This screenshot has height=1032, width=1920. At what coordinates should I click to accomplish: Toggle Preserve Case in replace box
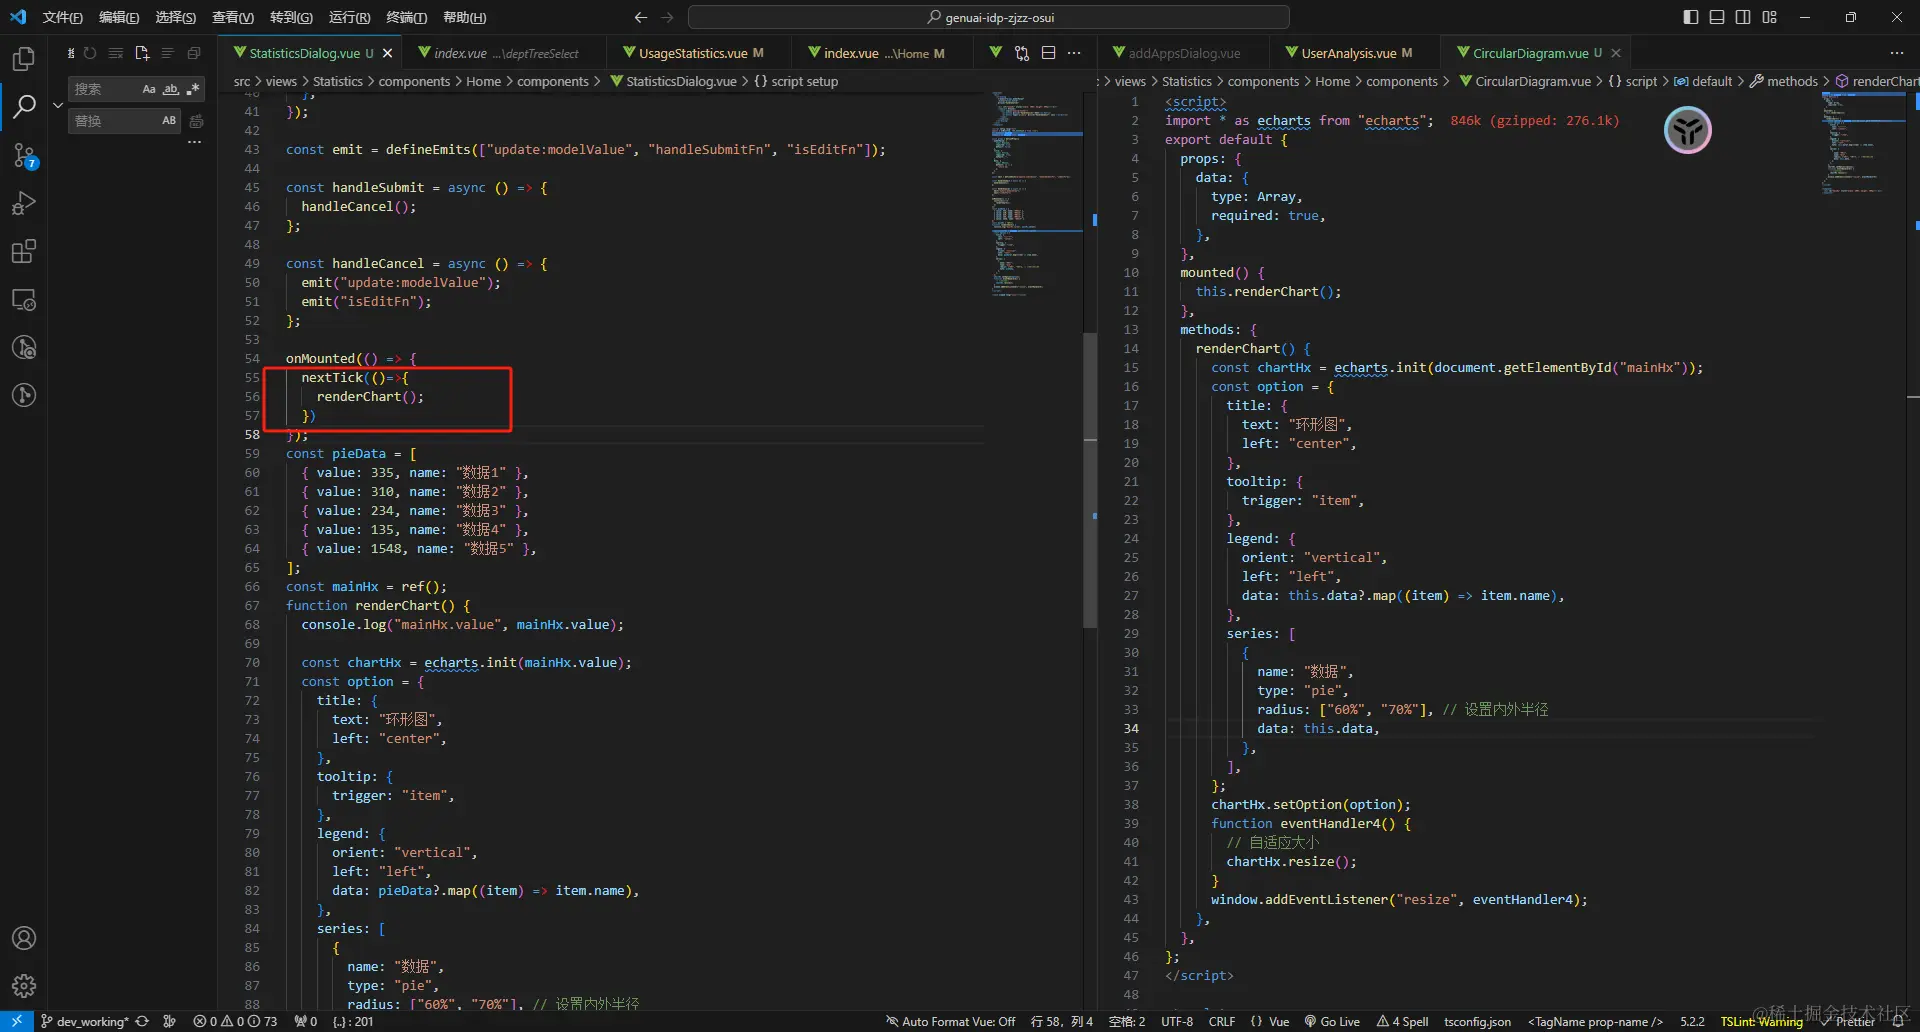[169, 121]
